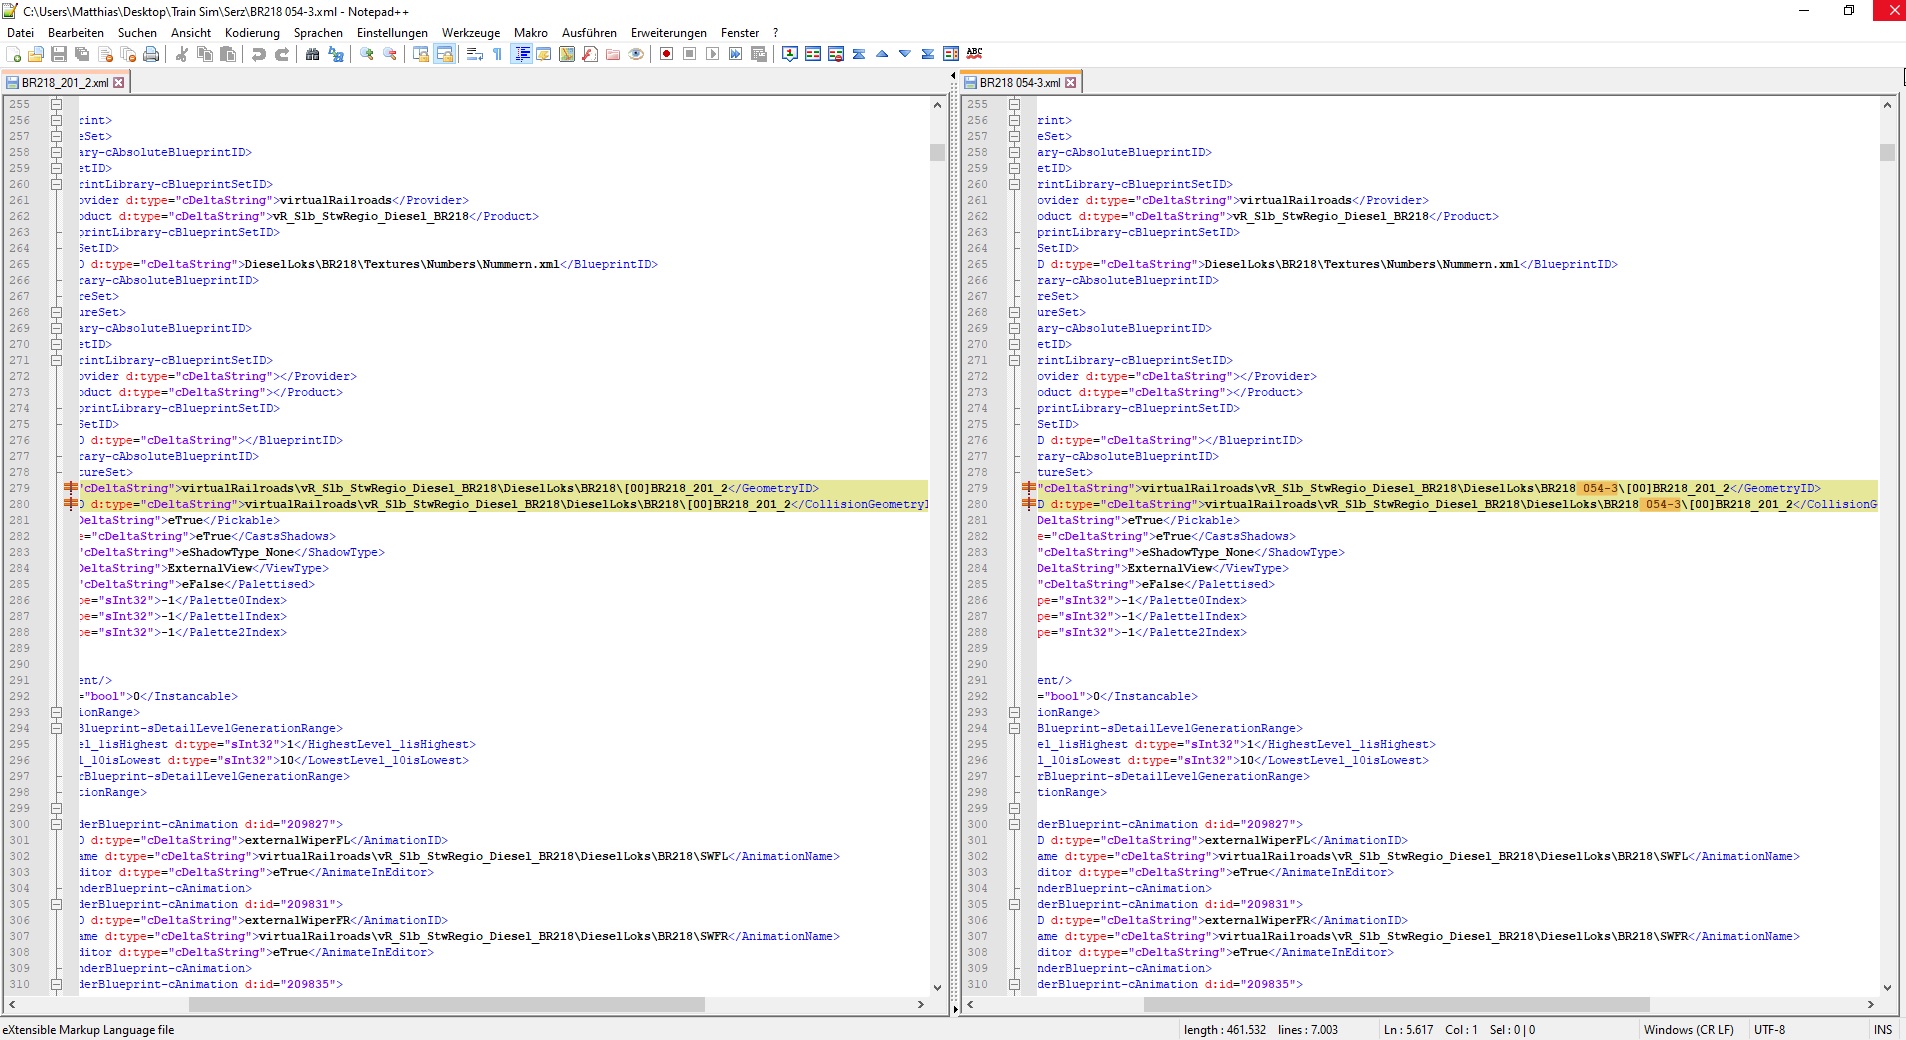Image resolution: width=1906 pixels, height=1040 pixels.
Task: Click the ABC spell check icon
Action: click(x=974, y=54)
